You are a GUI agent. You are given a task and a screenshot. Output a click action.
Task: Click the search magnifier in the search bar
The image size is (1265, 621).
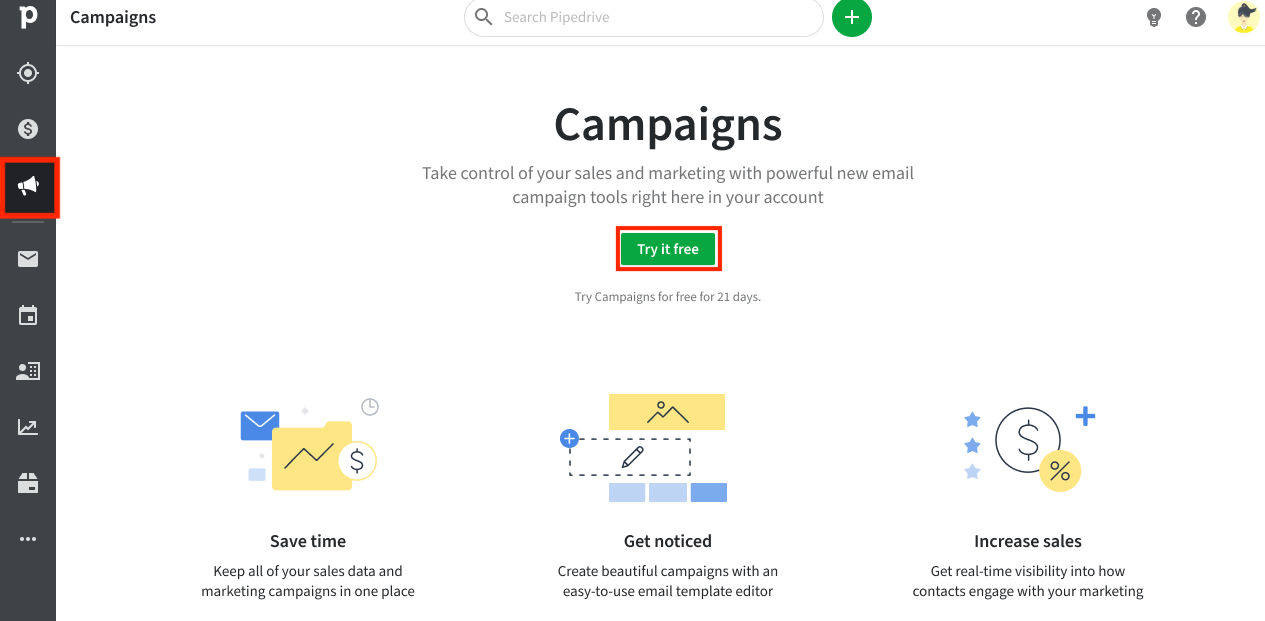point(483,17)
